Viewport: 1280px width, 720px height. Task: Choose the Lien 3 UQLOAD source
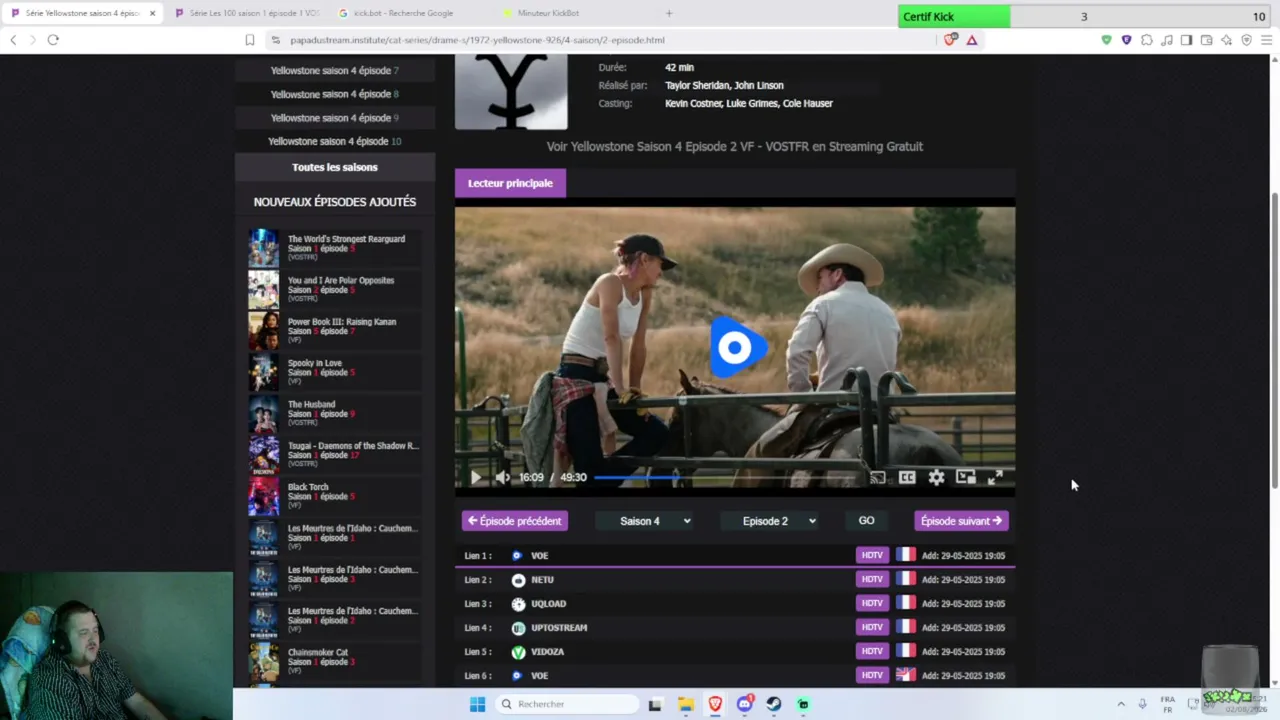tap(735, 604)
